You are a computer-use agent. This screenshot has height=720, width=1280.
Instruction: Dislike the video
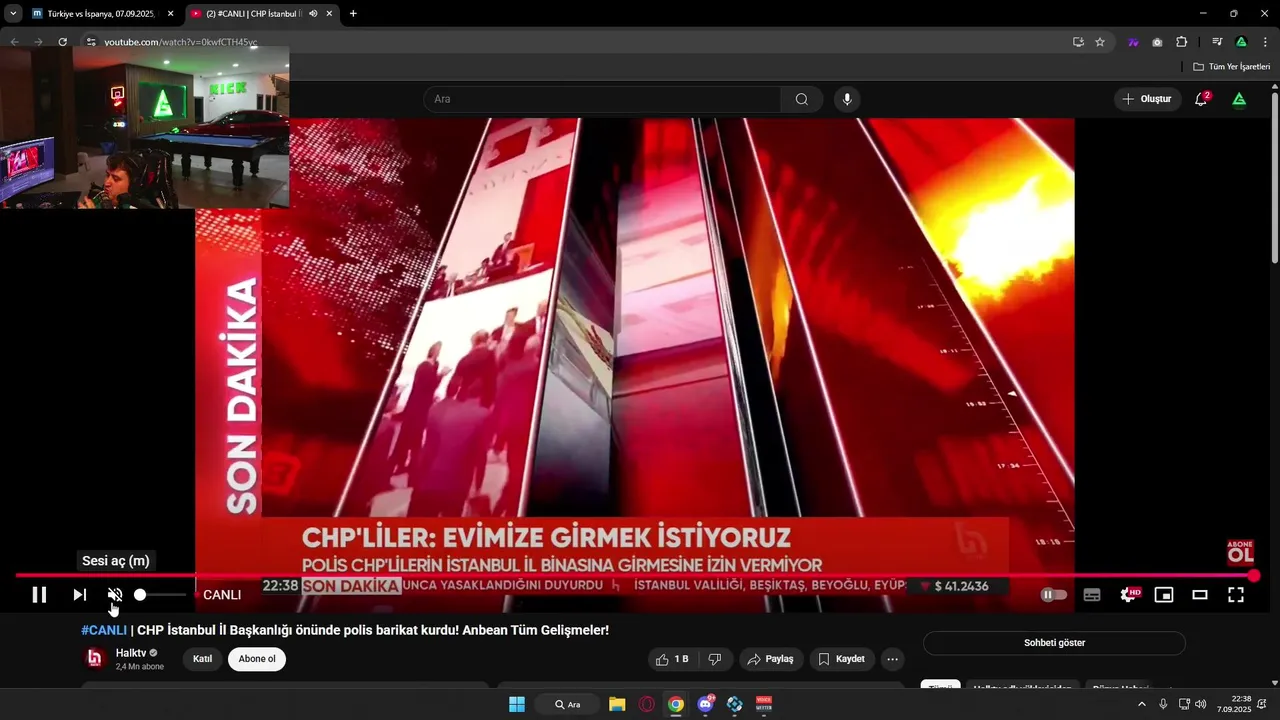(x=715, y=659)
